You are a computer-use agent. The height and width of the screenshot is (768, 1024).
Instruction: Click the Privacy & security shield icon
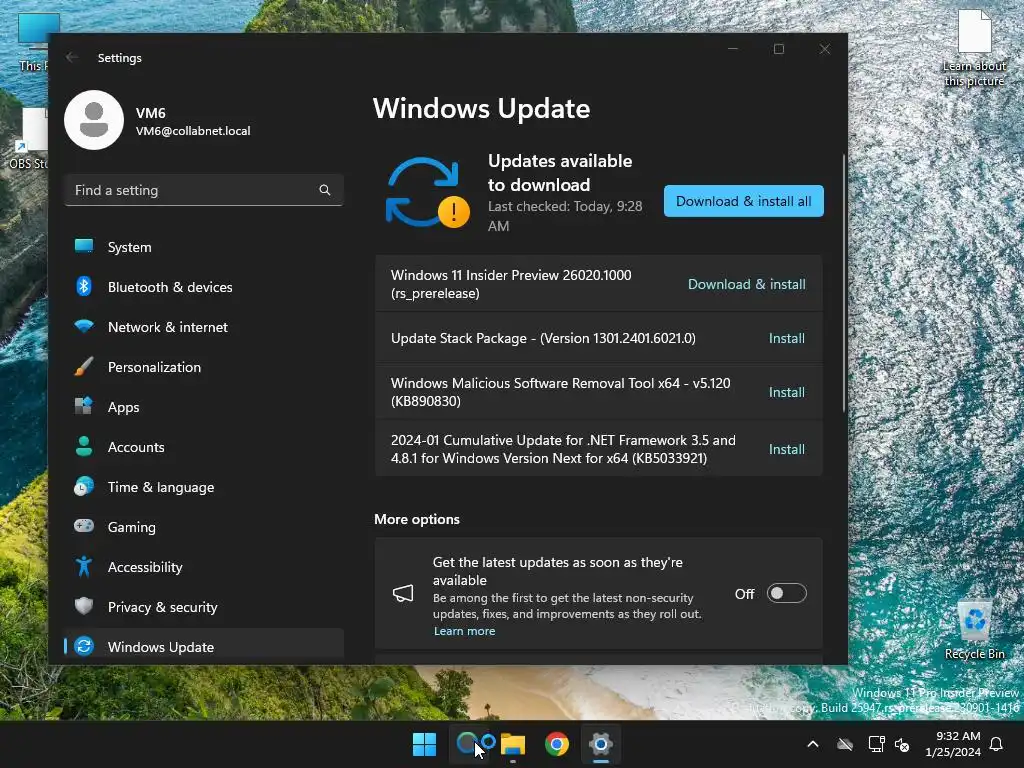(84, 606)
